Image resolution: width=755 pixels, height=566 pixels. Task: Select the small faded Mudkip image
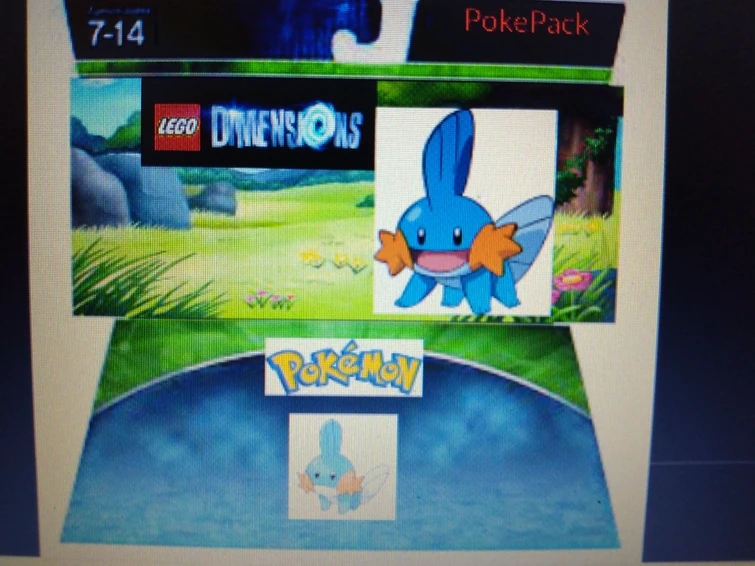tap(343, 466)
